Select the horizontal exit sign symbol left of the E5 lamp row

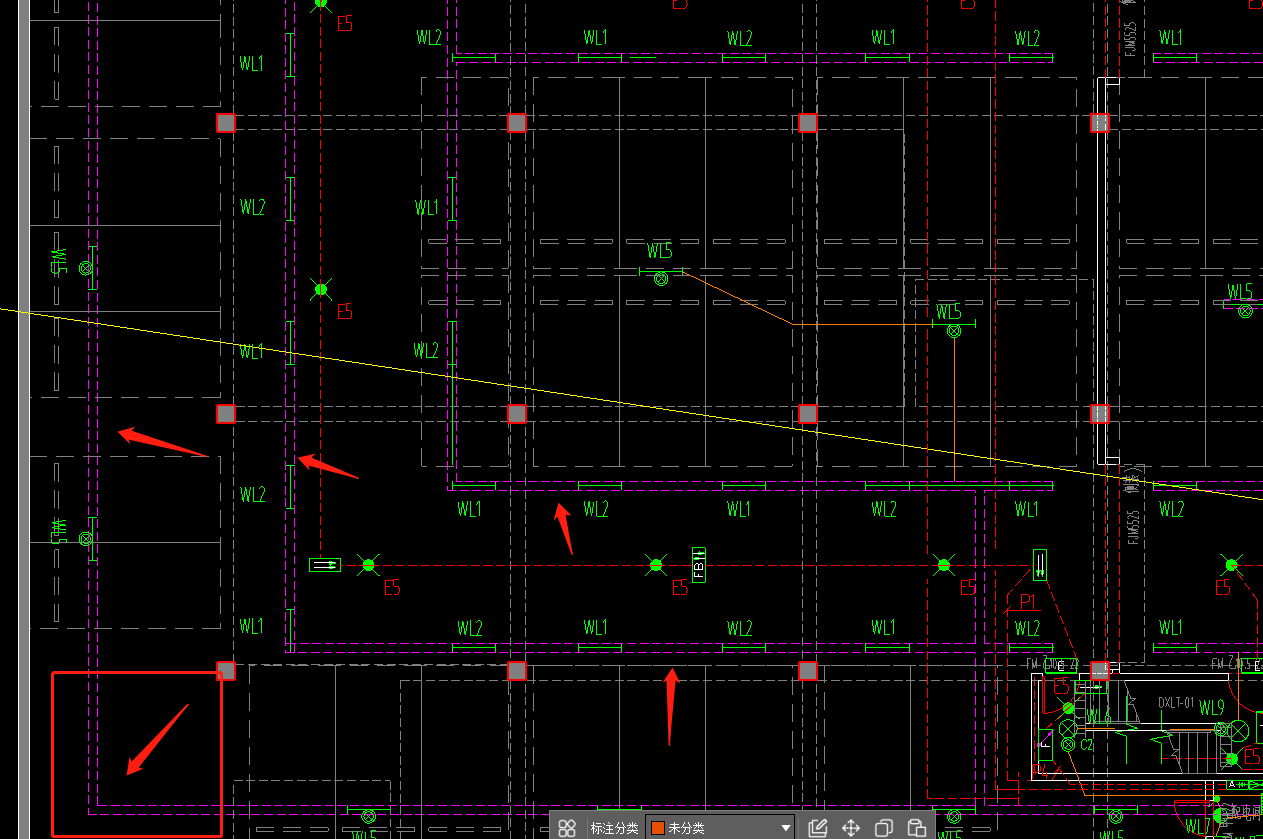325,565
